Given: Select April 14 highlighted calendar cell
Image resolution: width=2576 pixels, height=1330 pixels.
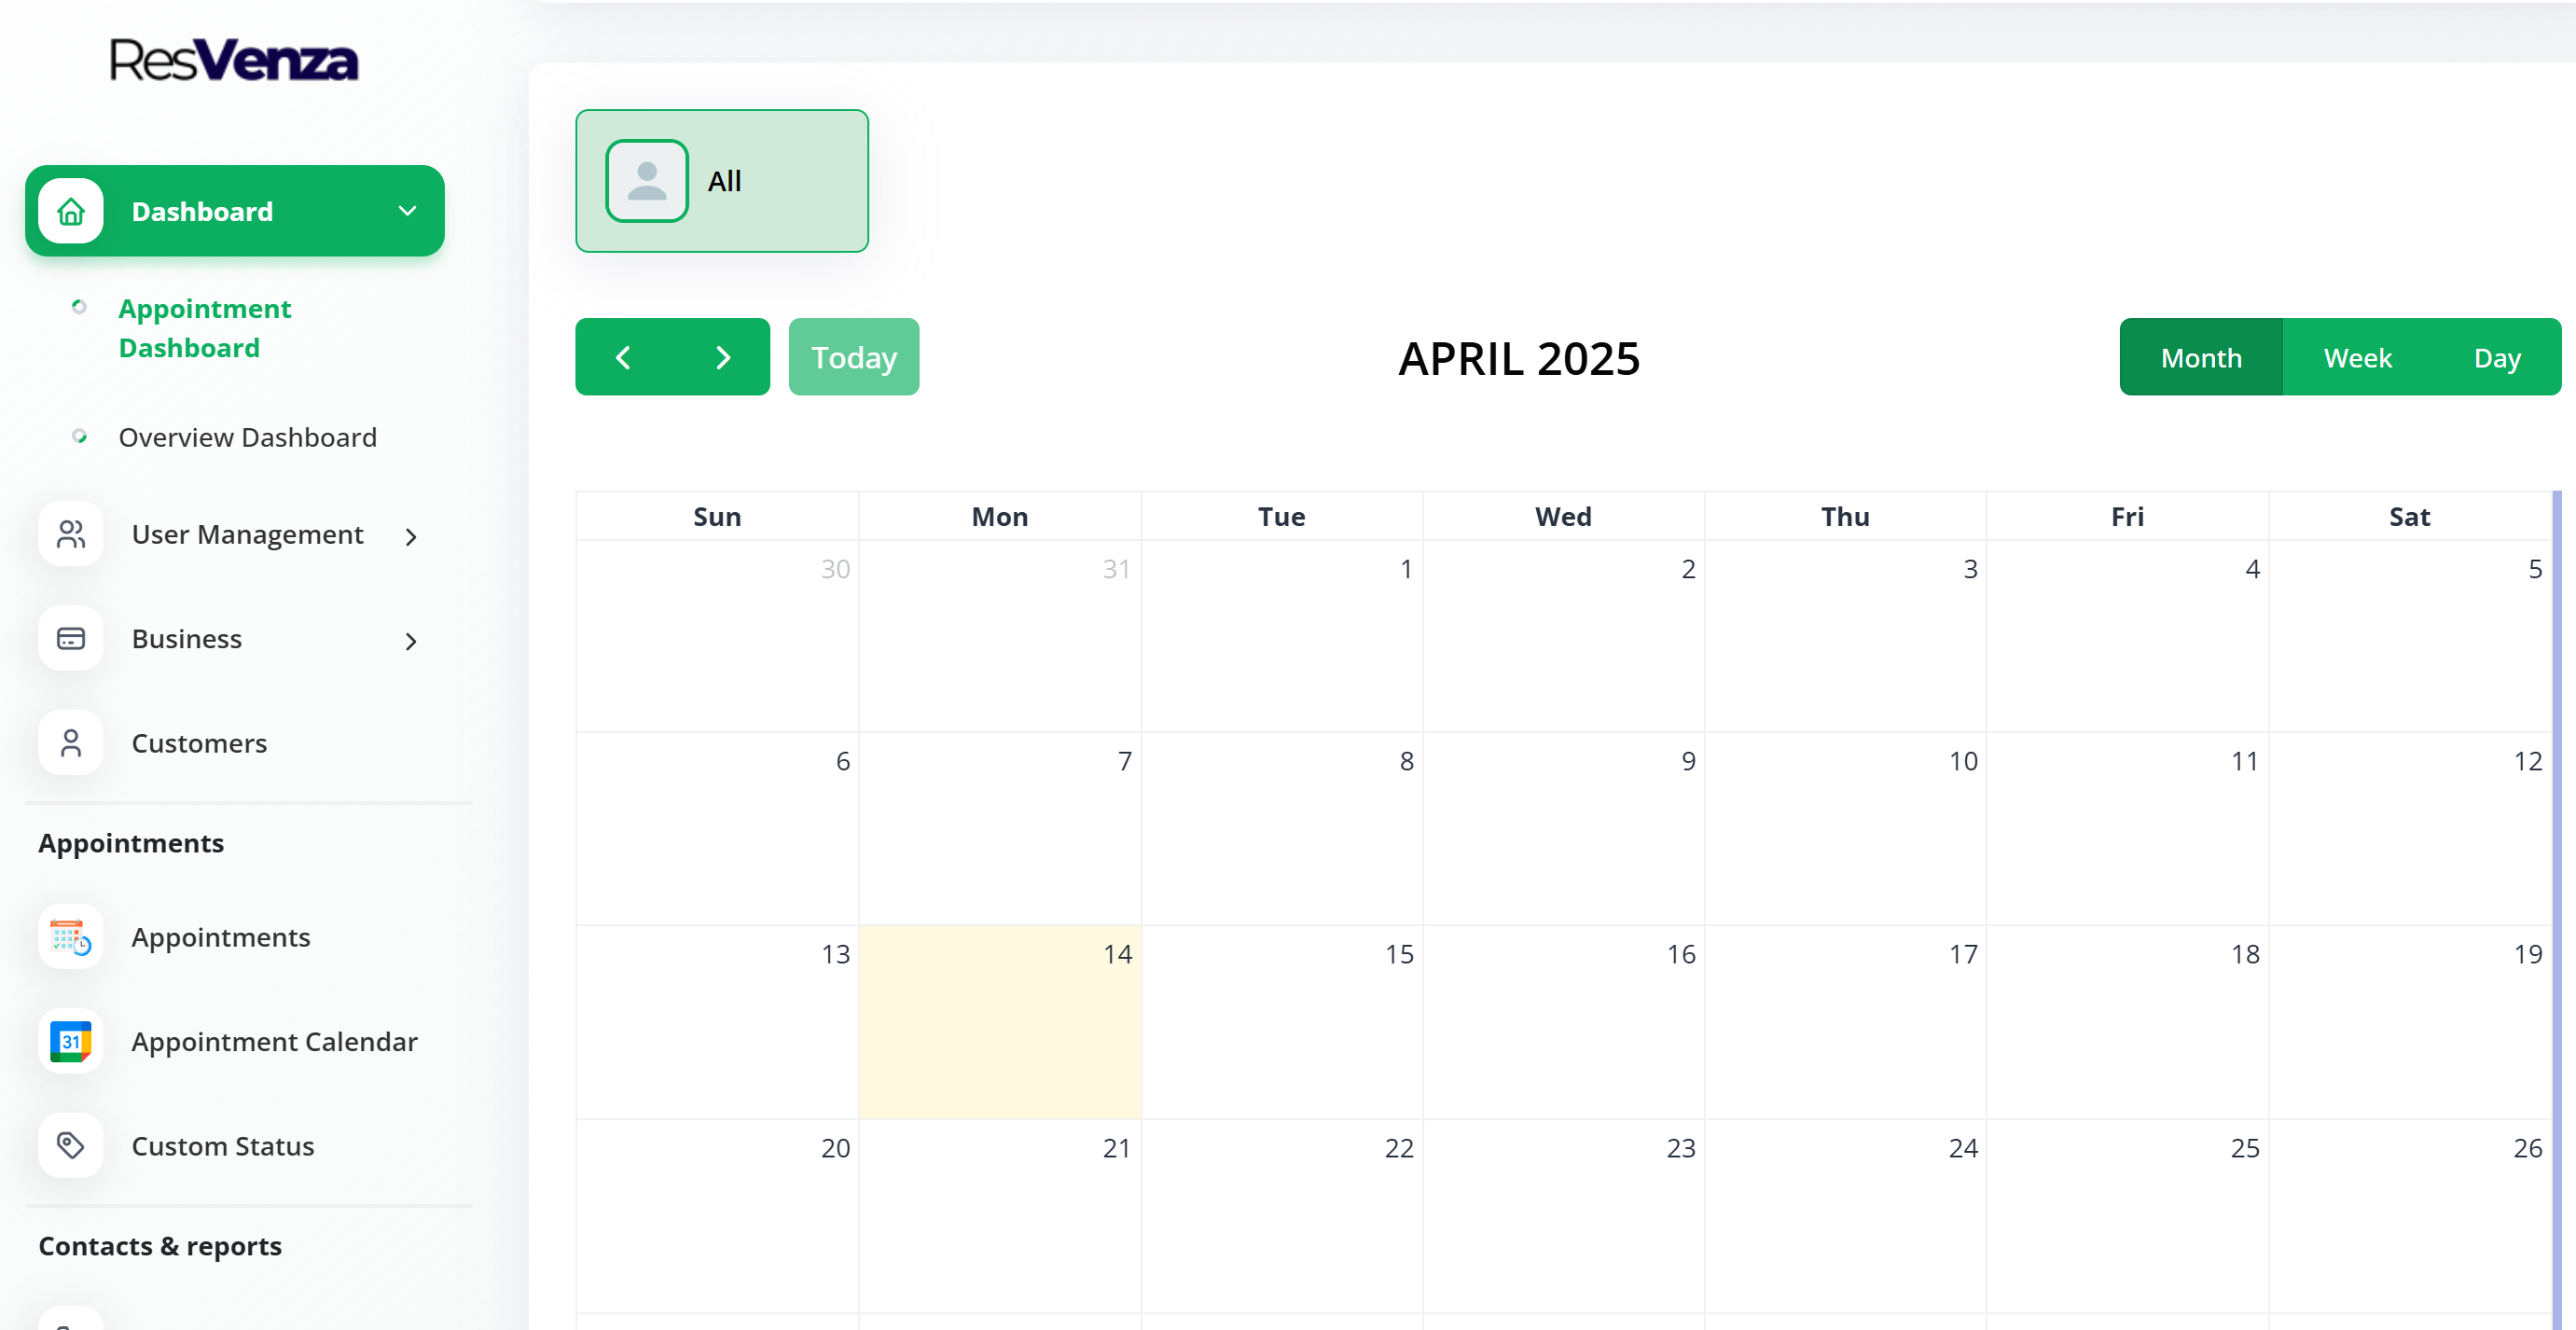Looking at the screenshot, I should [x=999, y=1021].
